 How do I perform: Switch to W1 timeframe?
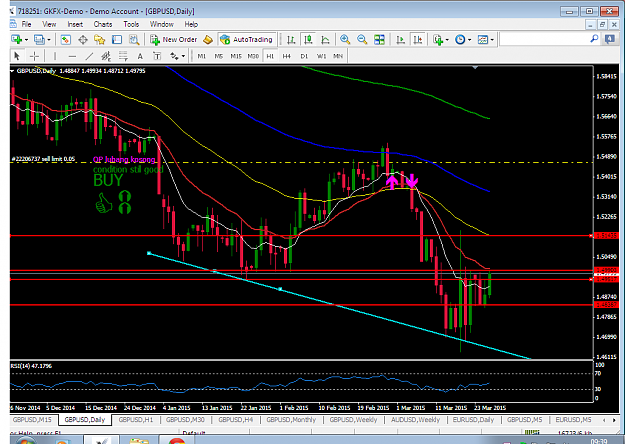321,56
